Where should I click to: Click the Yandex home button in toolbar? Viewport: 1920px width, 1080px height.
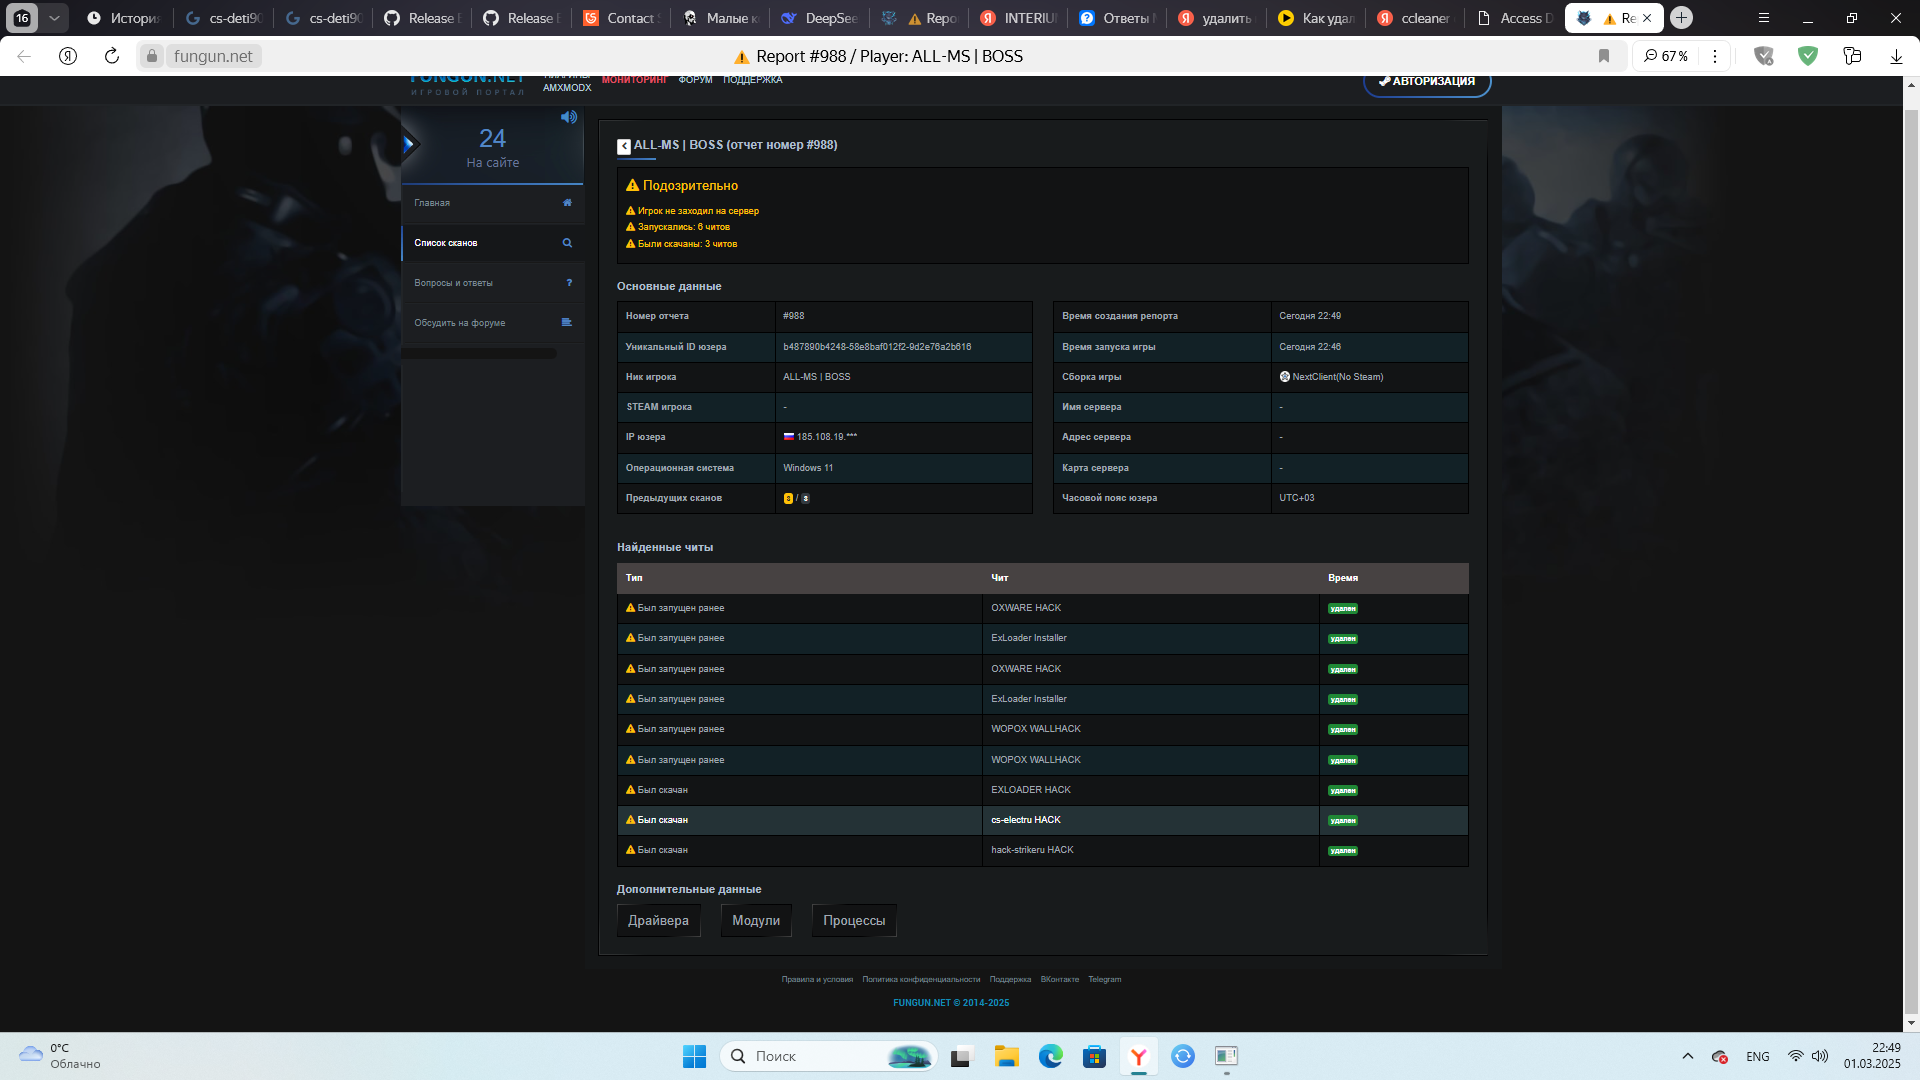point(68,56)
